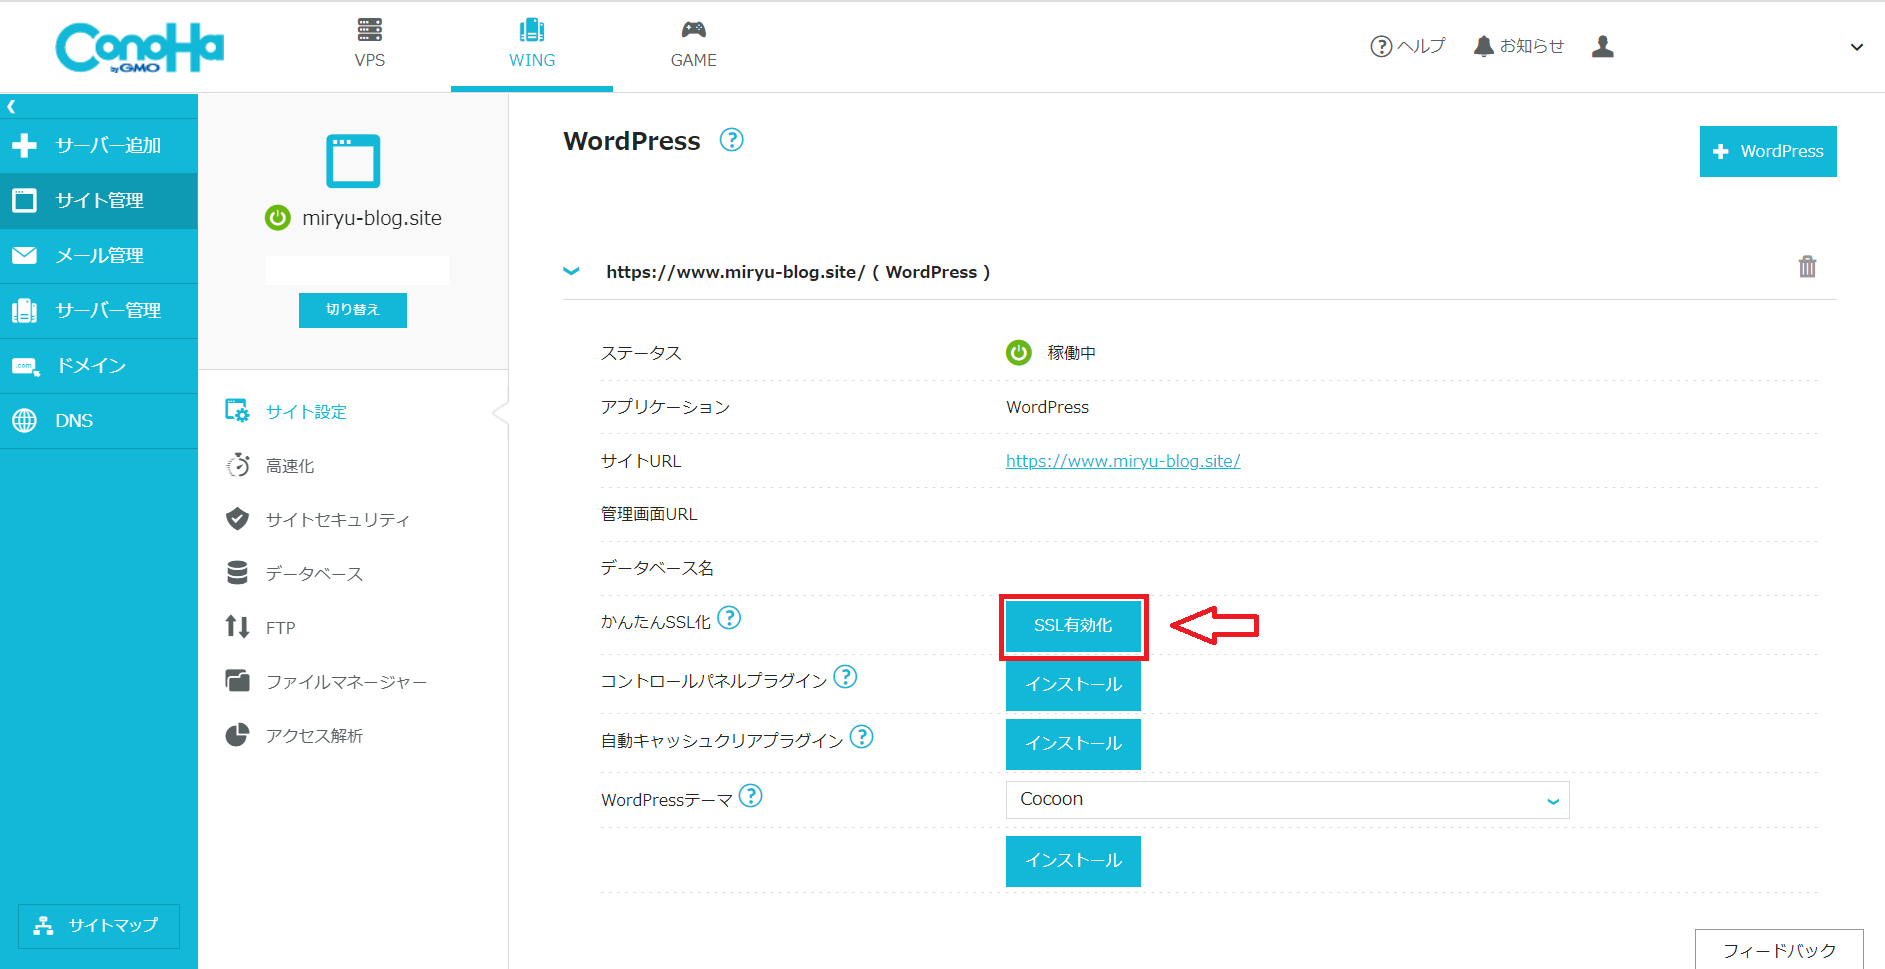Collapse the www.miryu-blog.site WordPress section
1885x969 pixels.
click(x=571, y=271)
